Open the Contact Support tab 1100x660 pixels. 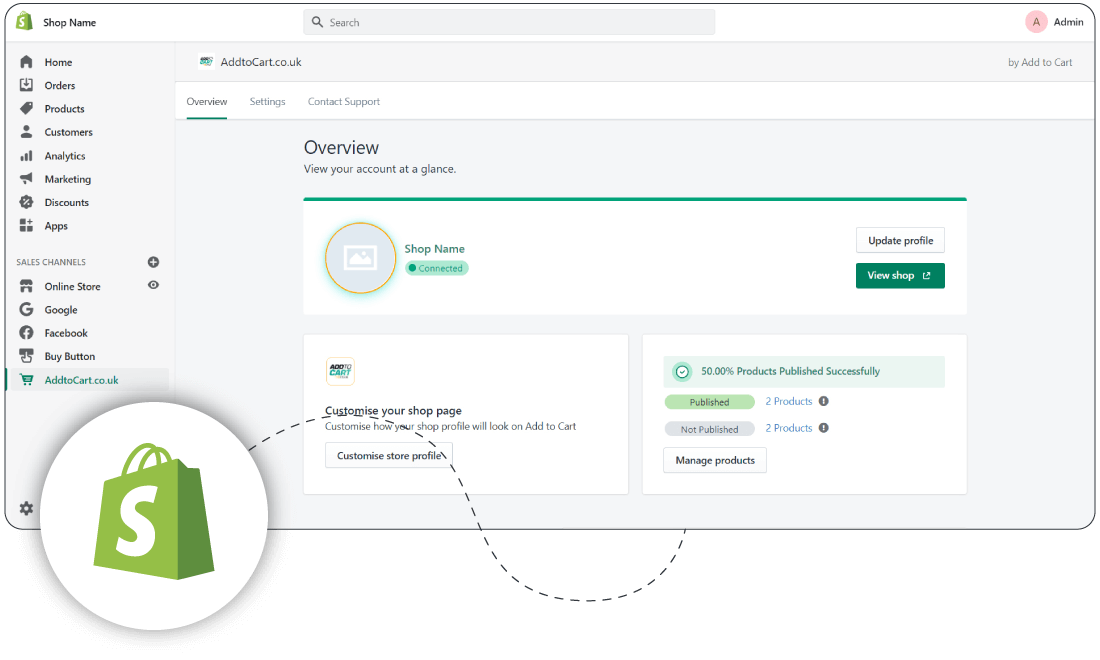point(344,102)
